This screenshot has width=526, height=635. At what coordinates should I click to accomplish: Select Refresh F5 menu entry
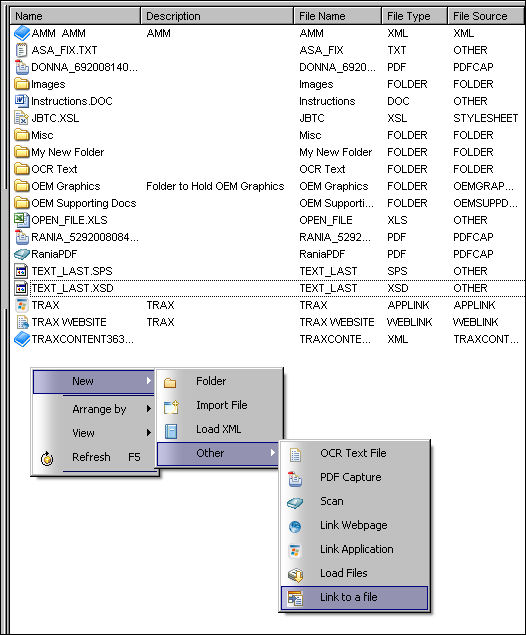coord(94,457)
